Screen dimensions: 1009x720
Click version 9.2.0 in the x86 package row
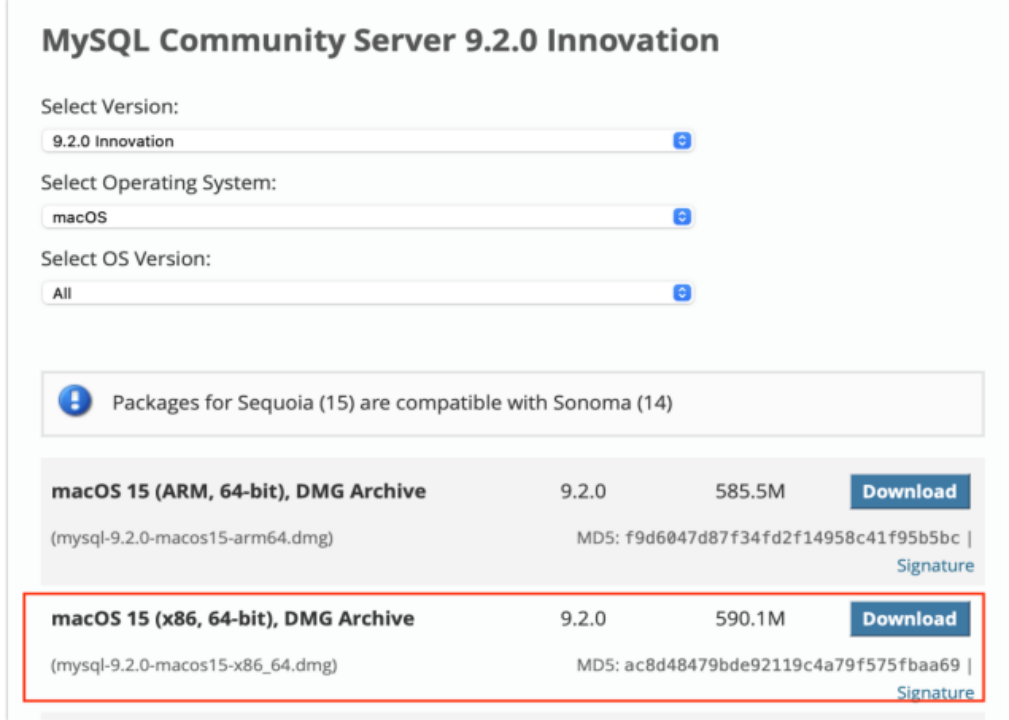coord(583,619)
